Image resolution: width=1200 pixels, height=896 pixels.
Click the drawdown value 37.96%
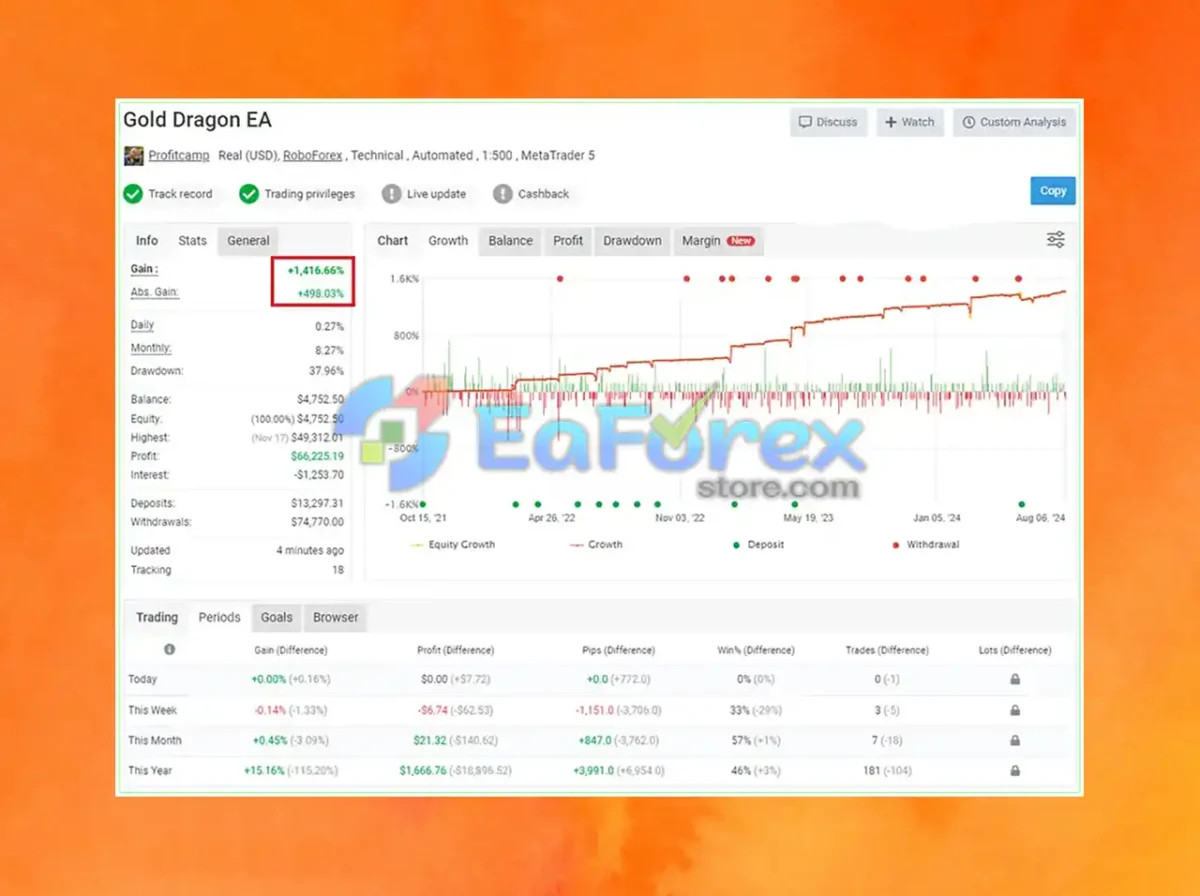tap(326, 372)
